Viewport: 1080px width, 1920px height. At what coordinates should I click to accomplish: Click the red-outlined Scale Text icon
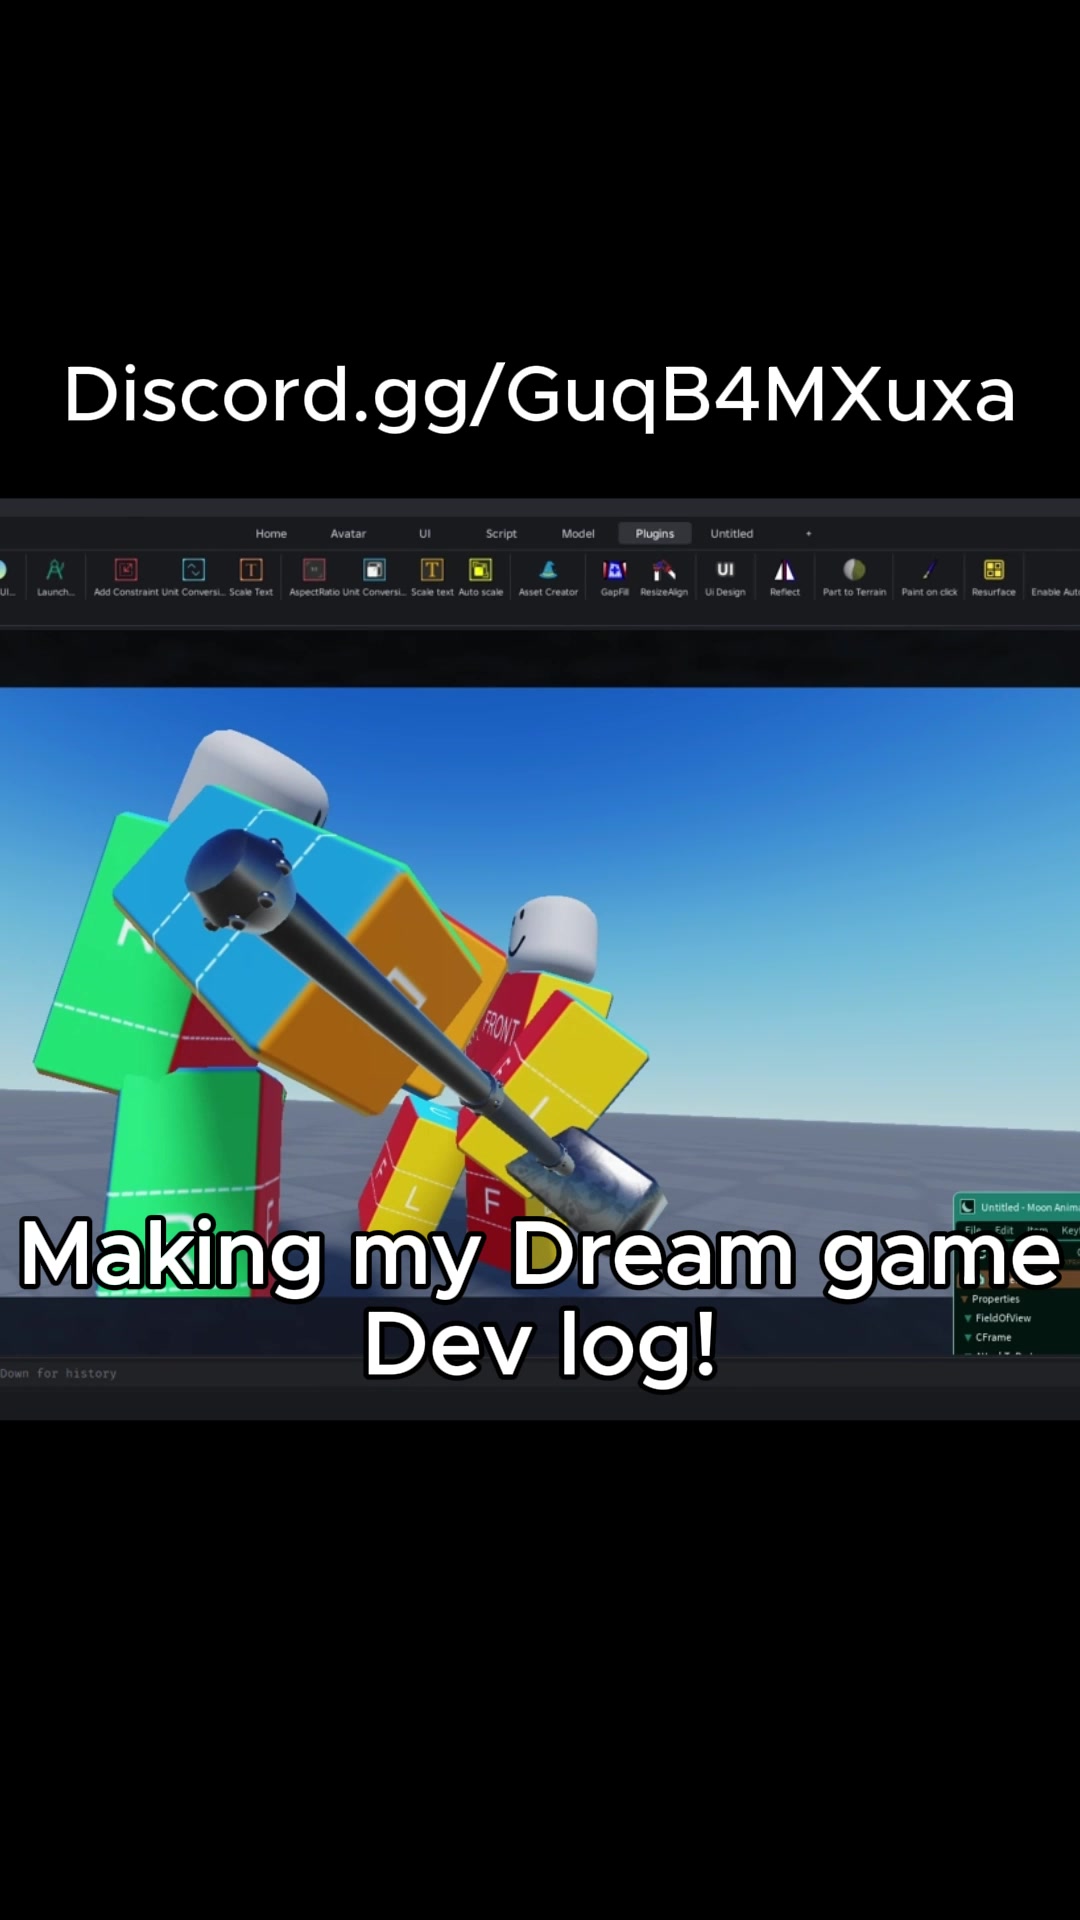251,570
